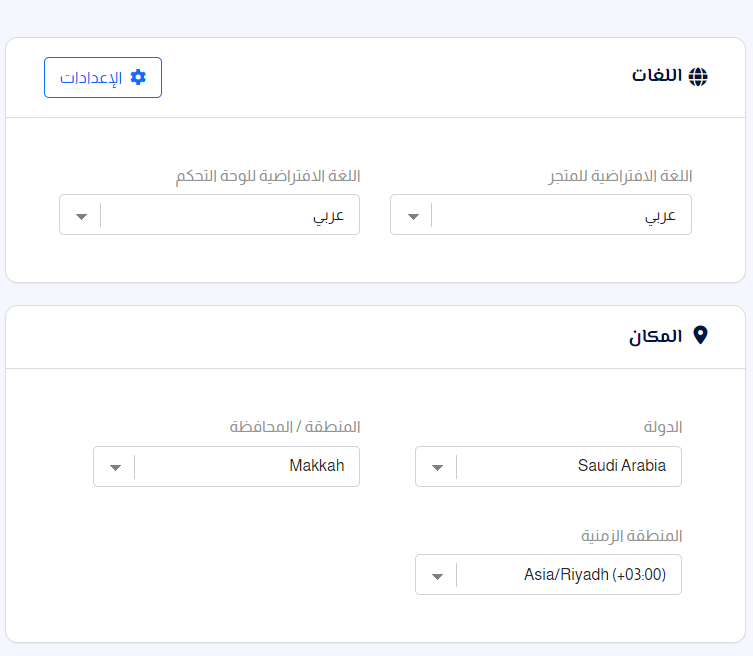Open the Saudi Arabia country dropdown arrow
The image size is (753, 656).
click(x=437, y=467)
